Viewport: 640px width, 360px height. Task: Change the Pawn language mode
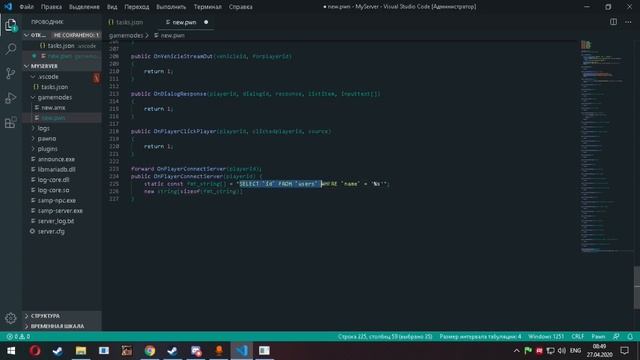598,337
